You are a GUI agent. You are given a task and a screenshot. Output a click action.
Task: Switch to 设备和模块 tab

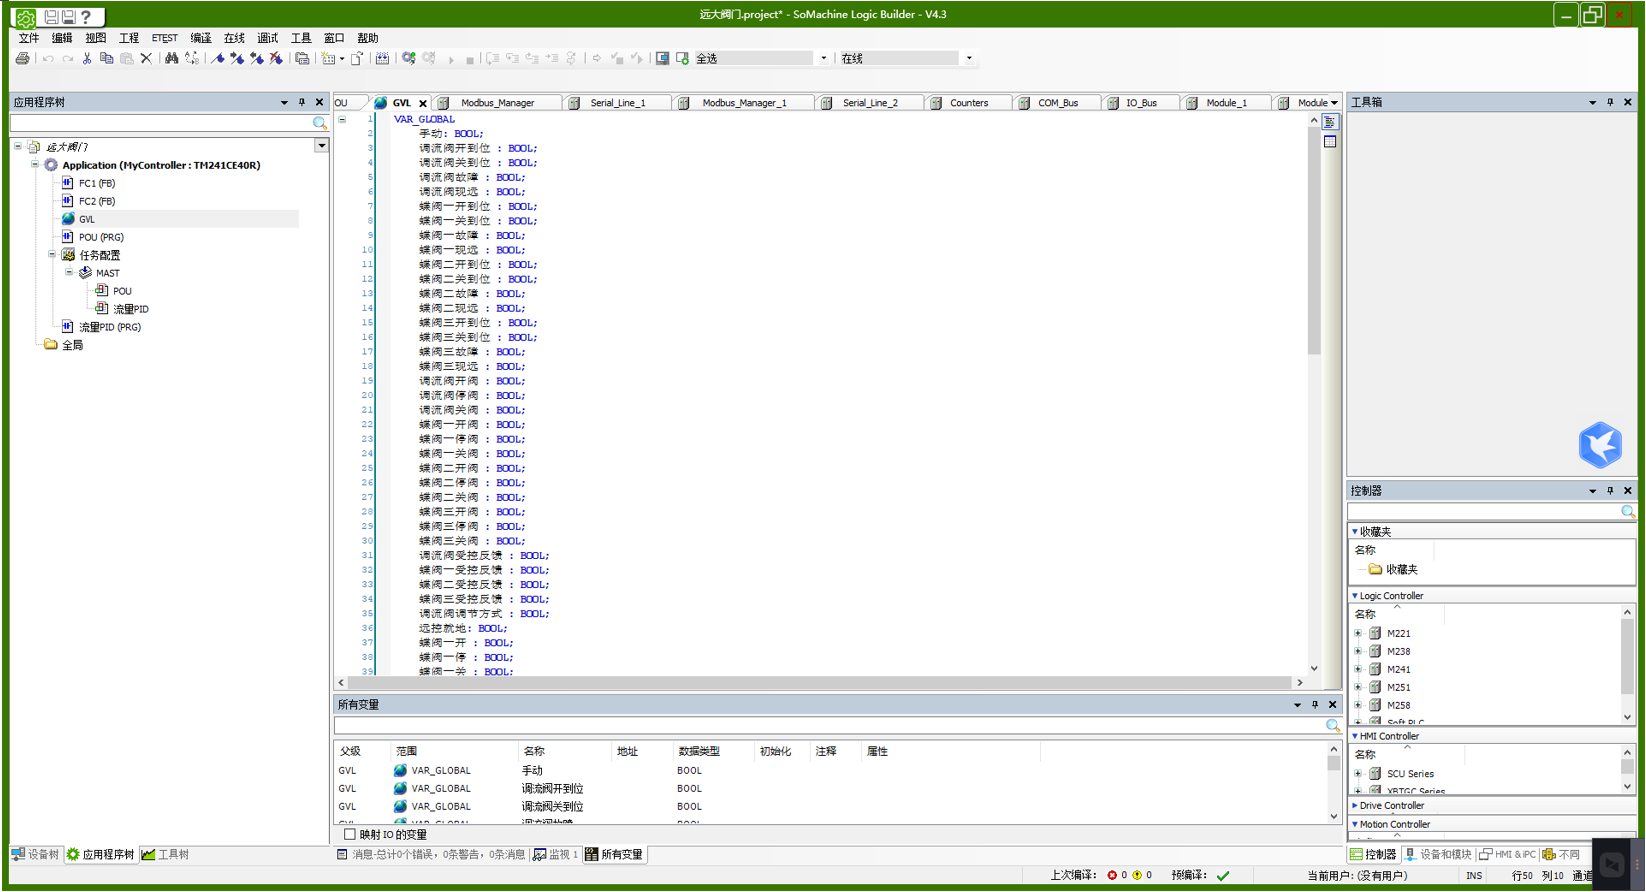click(1438, 855)
